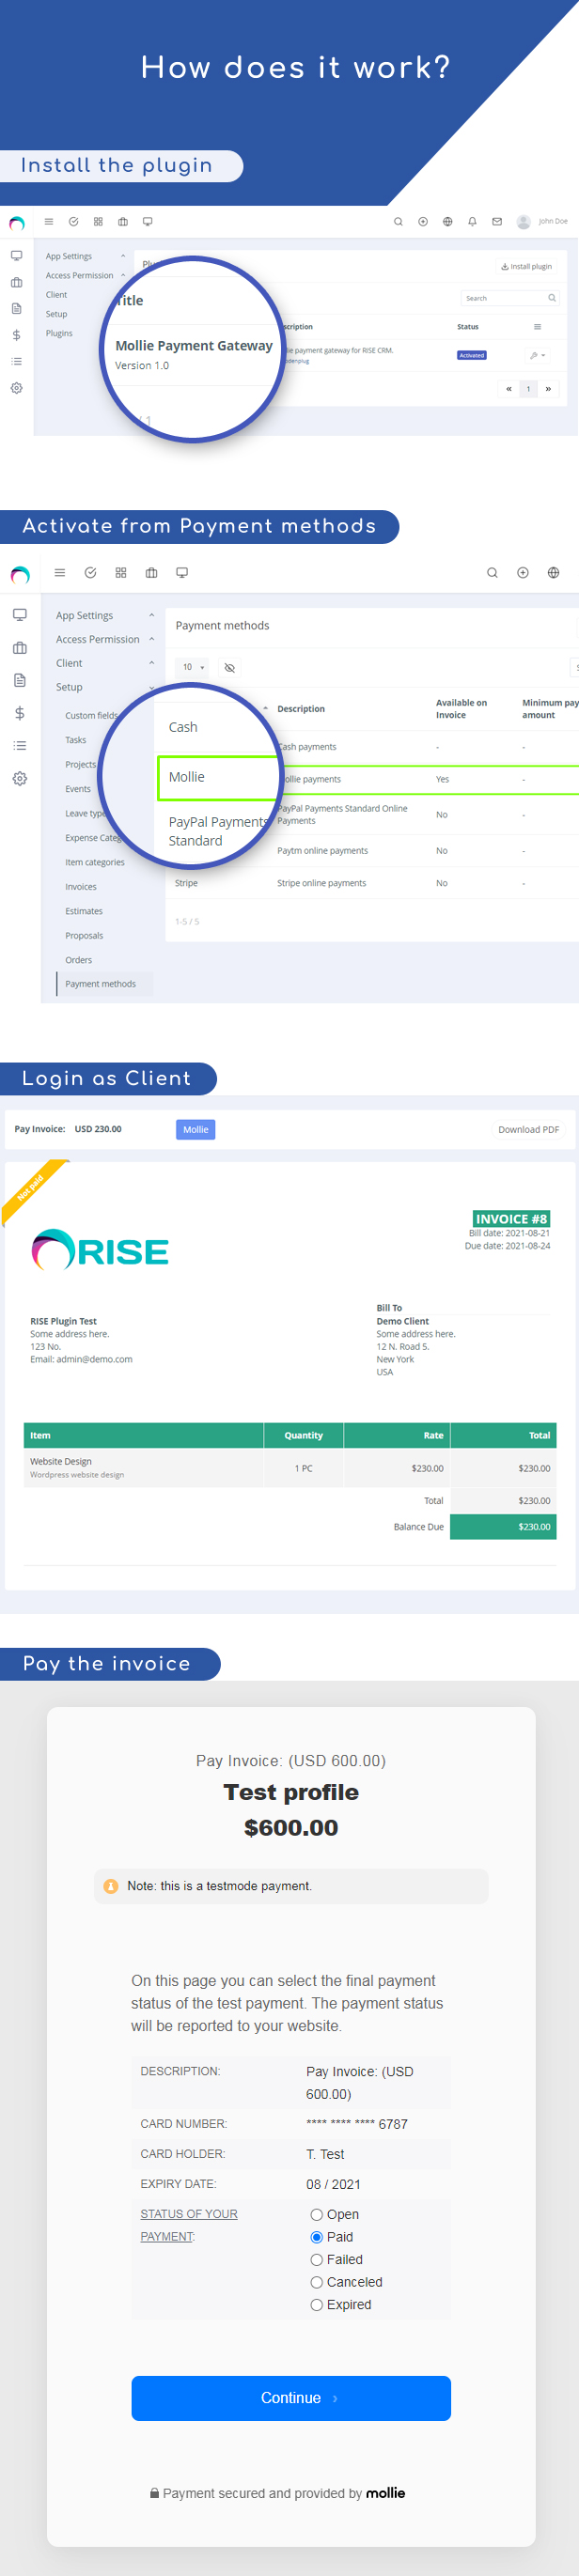Click plus circle icon in Plugins screenshot top bar
Screen dimensions: 579x2576
pos(423,222)
